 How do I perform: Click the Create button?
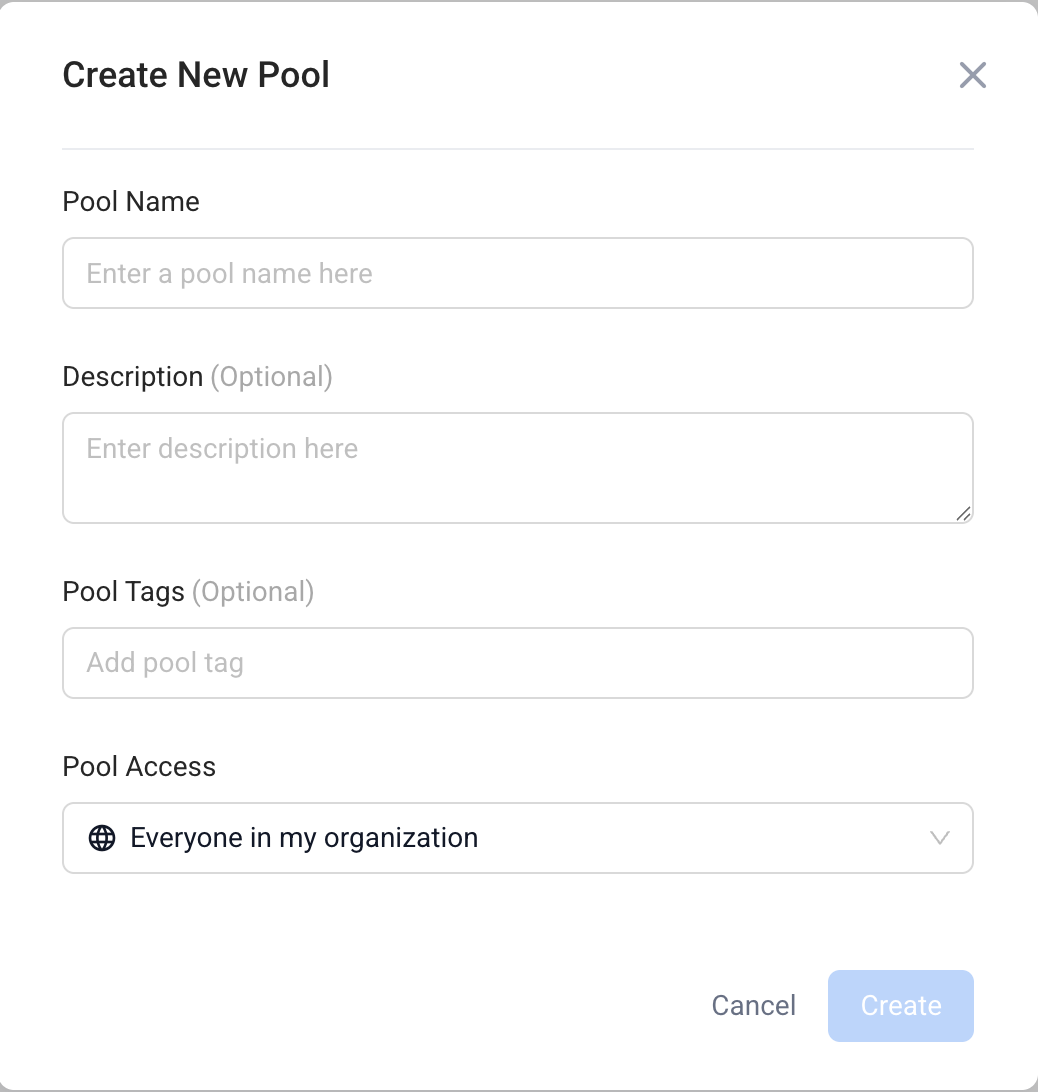point(901,1006)
